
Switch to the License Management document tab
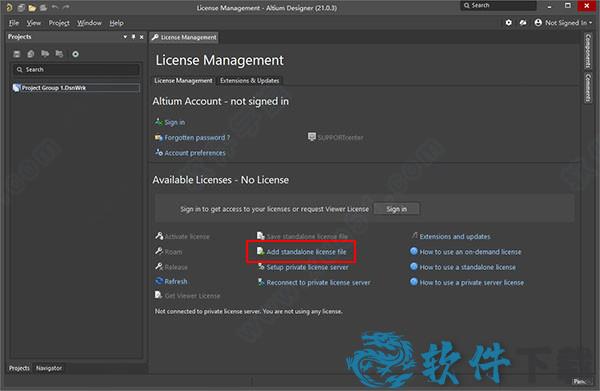coord(184,37)
